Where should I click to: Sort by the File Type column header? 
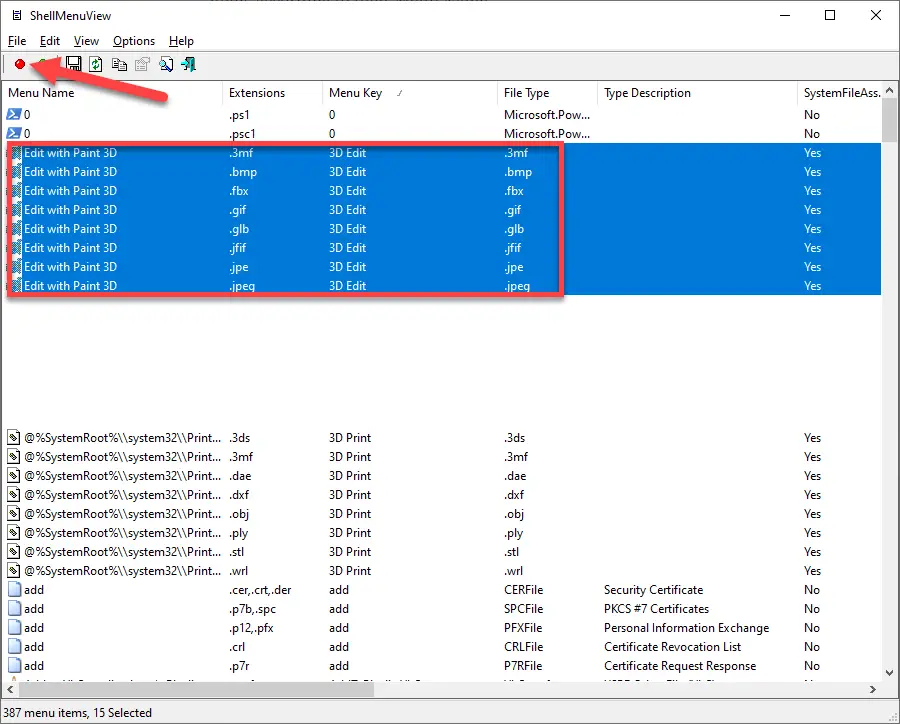(548, 93)
